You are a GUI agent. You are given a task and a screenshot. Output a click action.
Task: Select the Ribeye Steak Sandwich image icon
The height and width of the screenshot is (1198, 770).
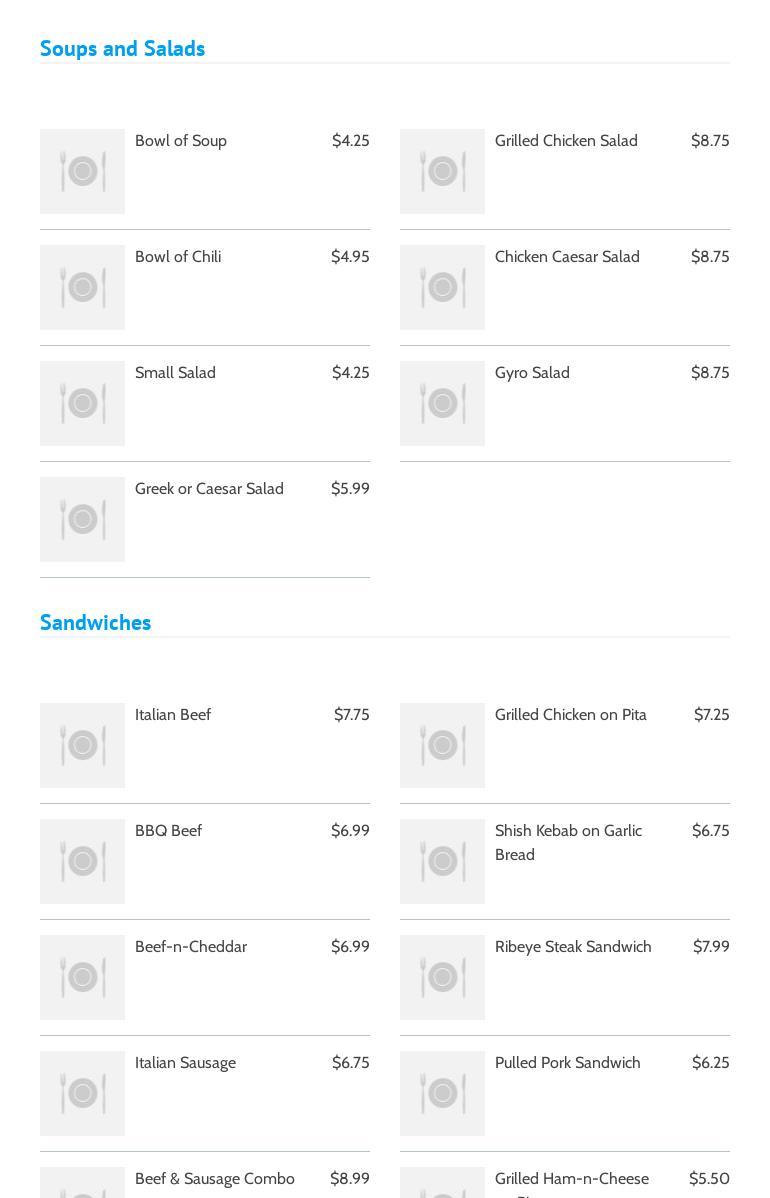tap(442, 977)
